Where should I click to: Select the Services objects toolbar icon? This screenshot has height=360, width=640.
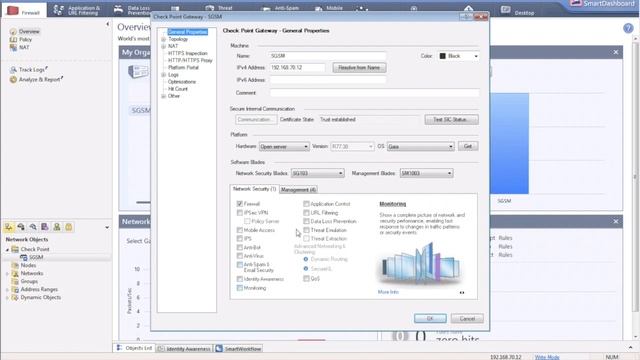(x=21, y=227)
